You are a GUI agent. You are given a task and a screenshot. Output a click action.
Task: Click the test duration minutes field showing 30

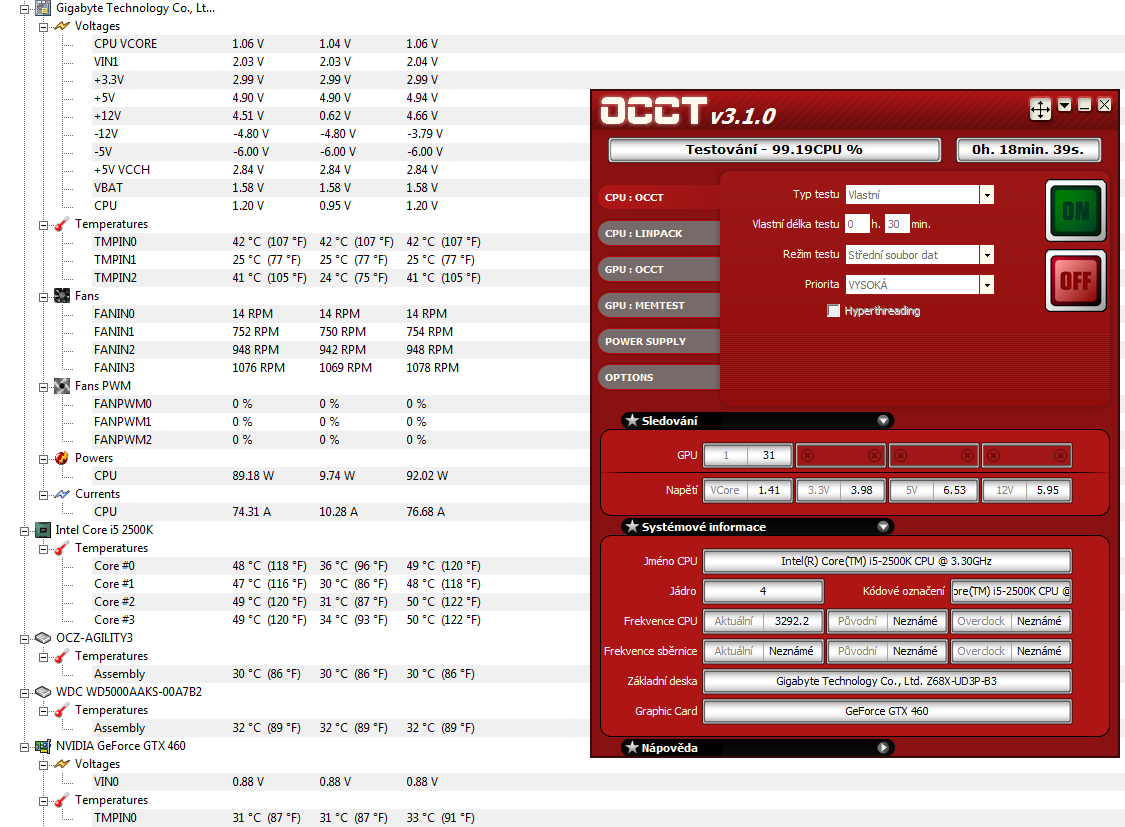point(898,225)
